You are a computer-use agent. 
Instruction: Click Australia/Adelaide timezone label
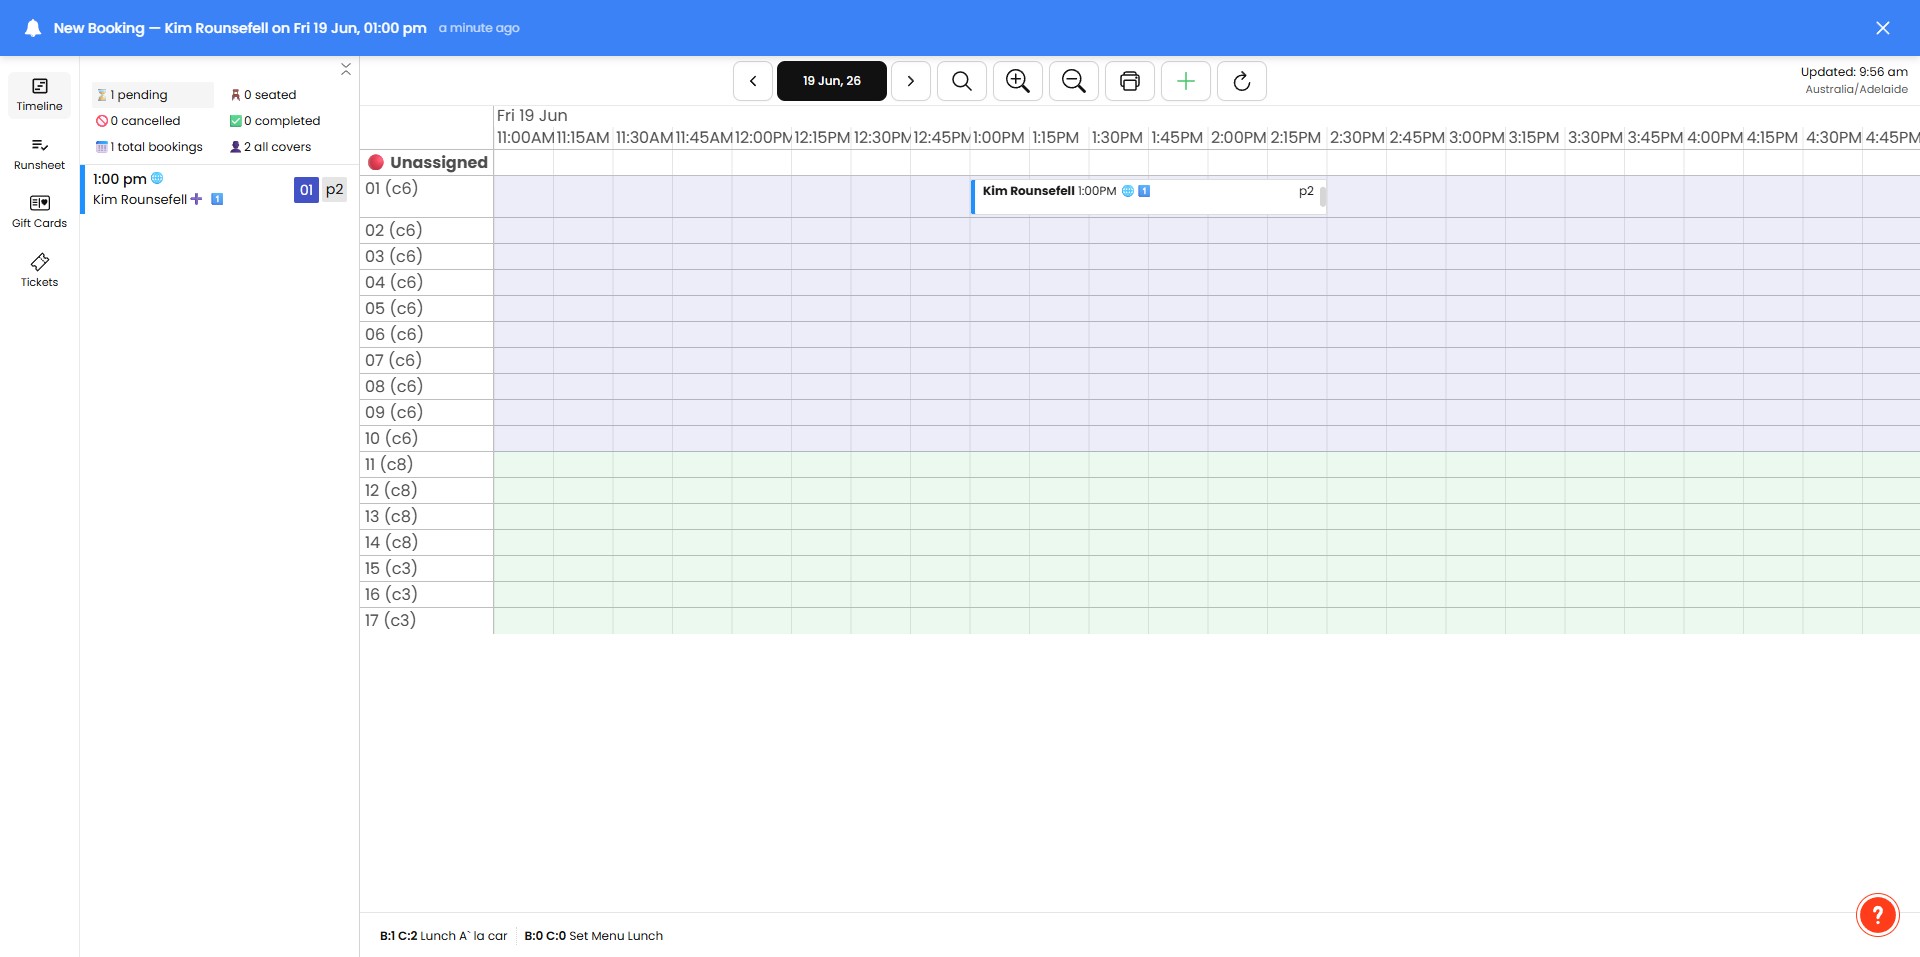(x=1856, y=89)
